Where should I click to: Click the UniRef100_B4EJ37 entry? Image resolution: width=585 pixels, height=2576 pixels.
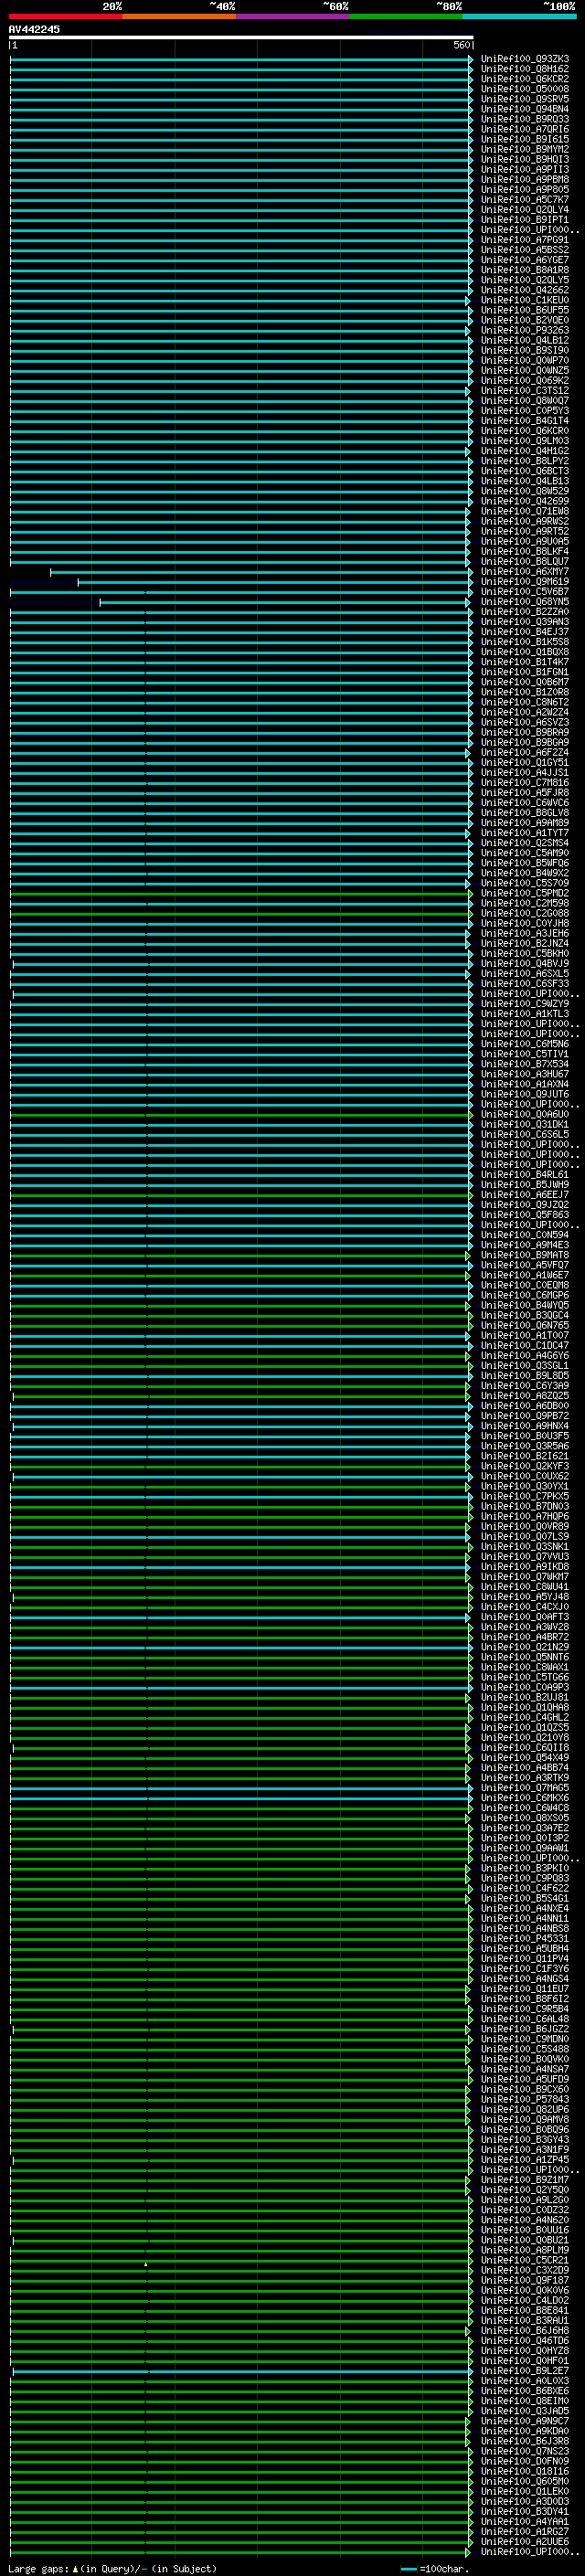tap(525, 632)
